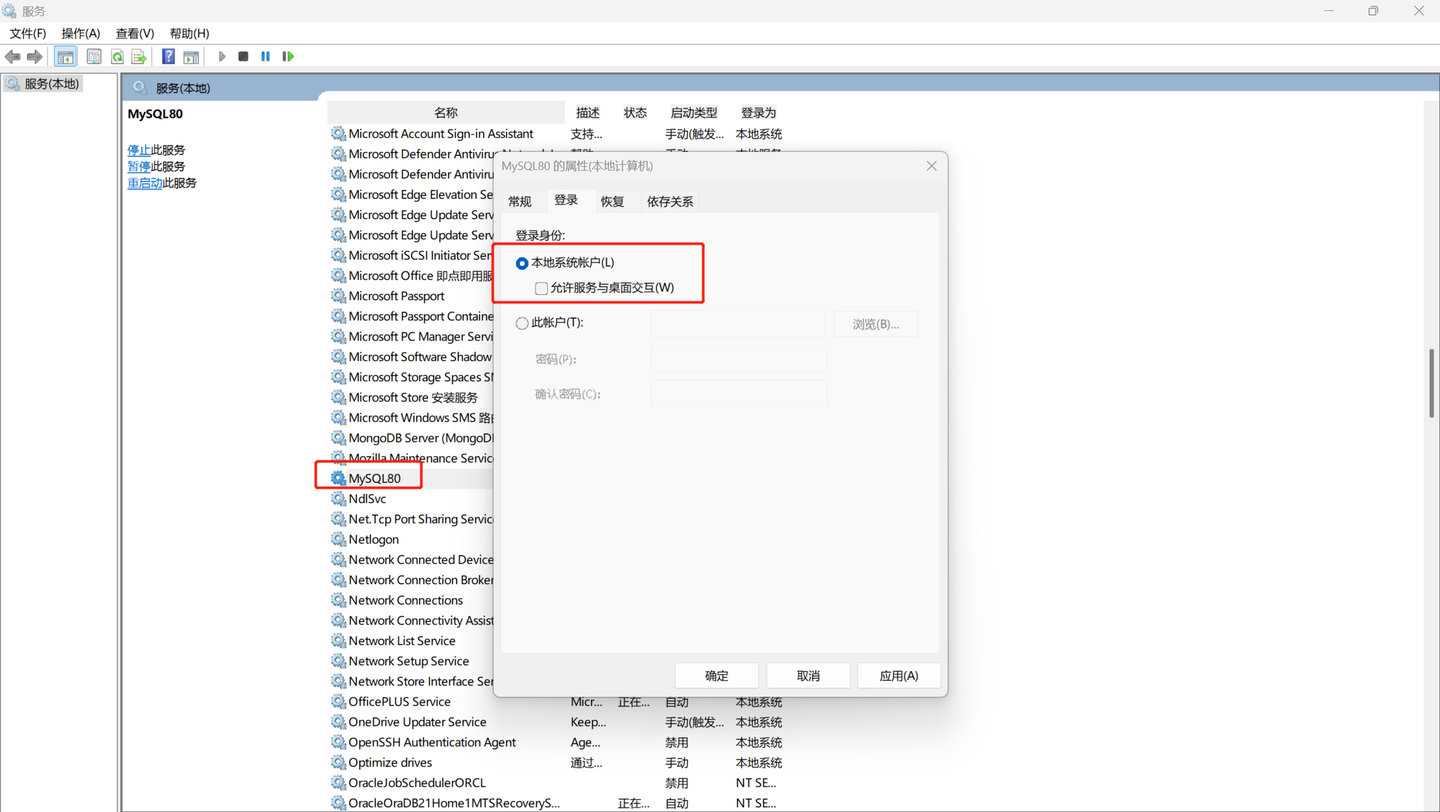Image resolution: width=1440 pixels, height=812 pixels.
Task: Click gear icon of NdISvc service
Action: [x=338, y=499]
